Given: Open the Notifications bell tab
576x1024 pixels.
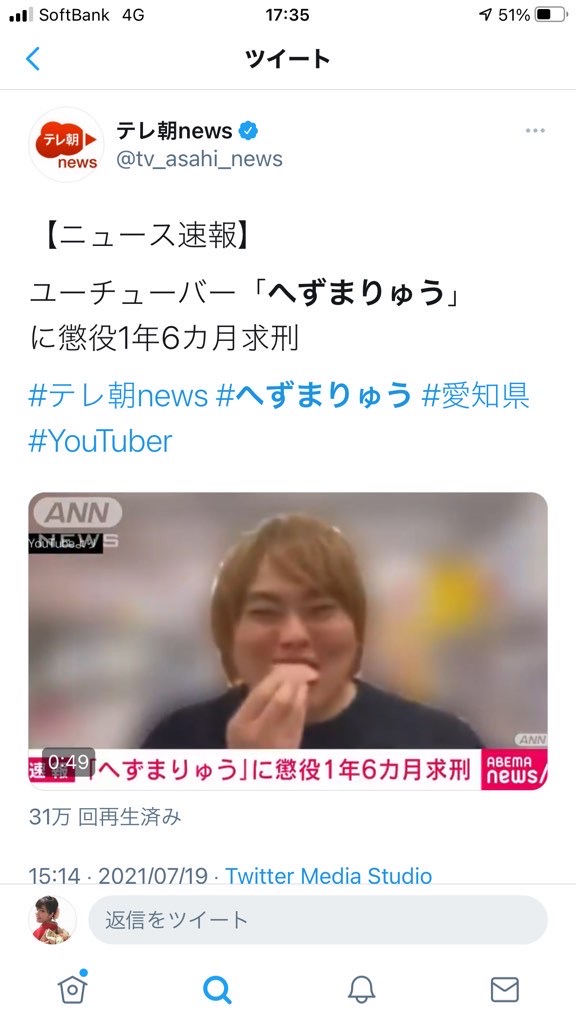Looking at the screenshot, I should tap(361, 990).
